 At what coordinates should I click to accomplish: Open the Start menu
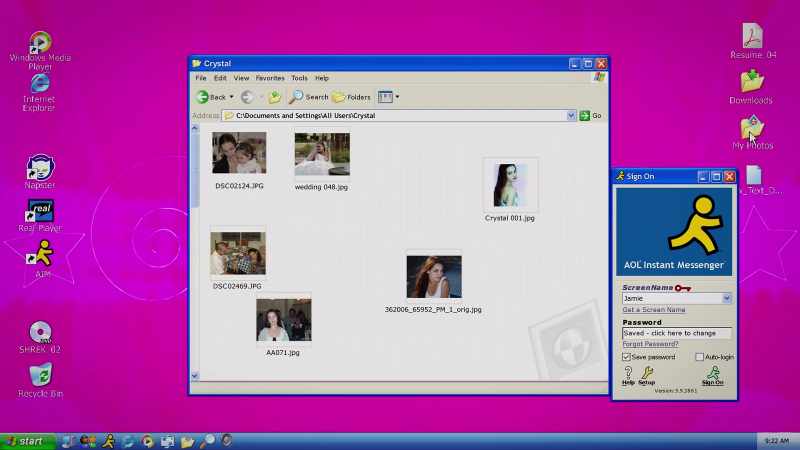27,441
